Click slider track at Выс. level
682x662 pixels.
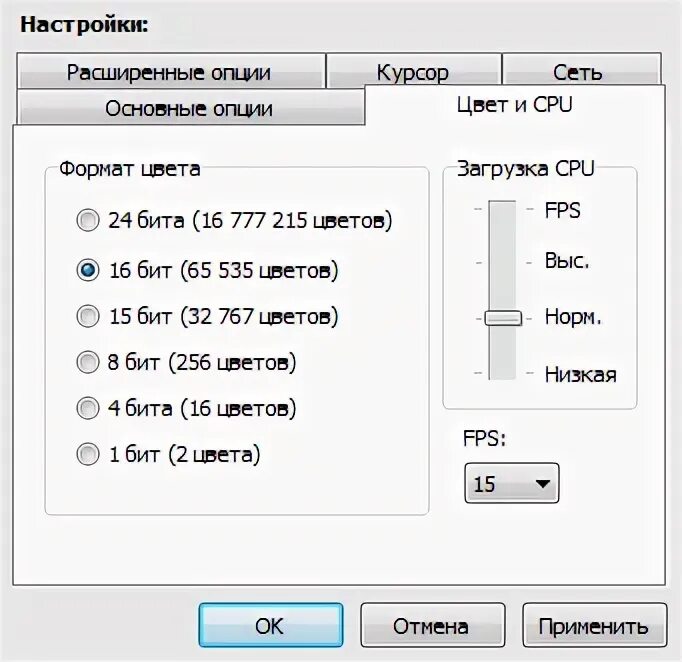(x=502, y=262)
